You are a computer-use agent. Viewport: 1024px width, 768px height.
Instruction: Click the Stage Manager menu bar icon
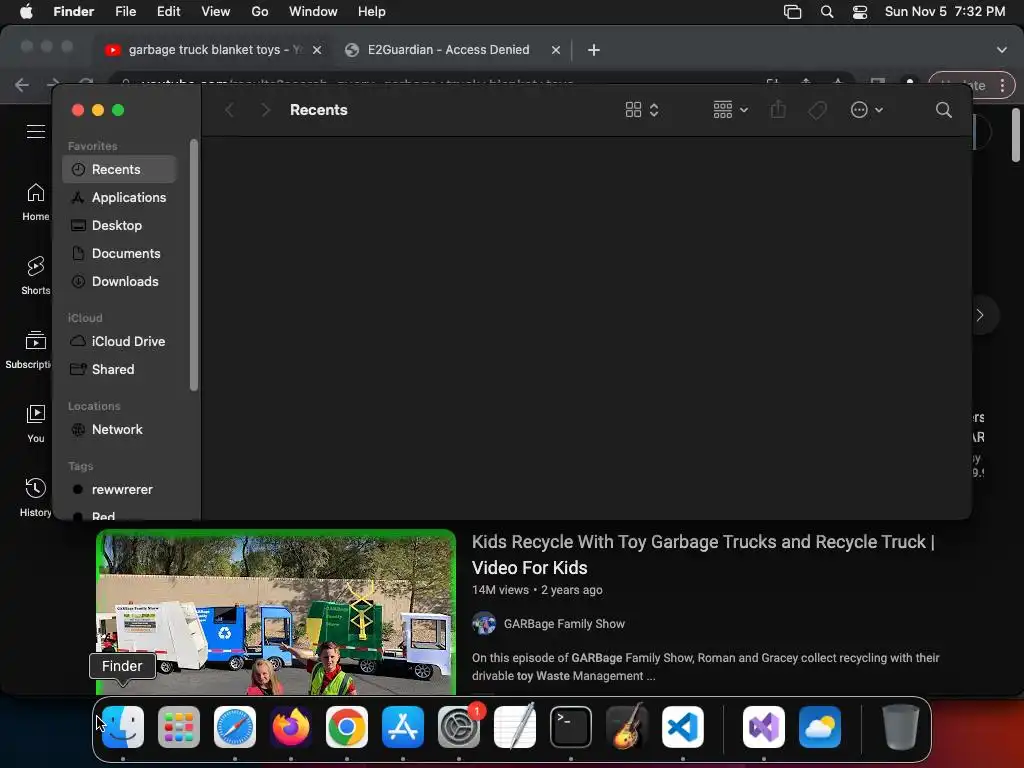[792, 12]
